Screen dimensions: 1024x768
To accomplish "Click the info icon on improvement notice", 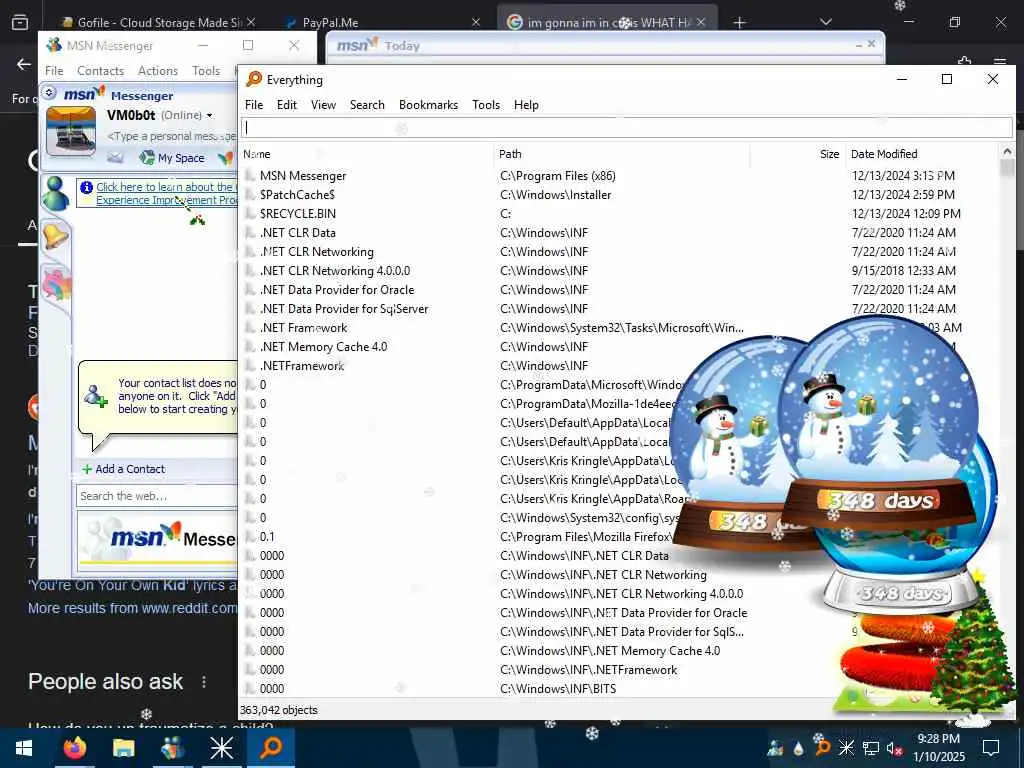I will (x=86, y=187).
